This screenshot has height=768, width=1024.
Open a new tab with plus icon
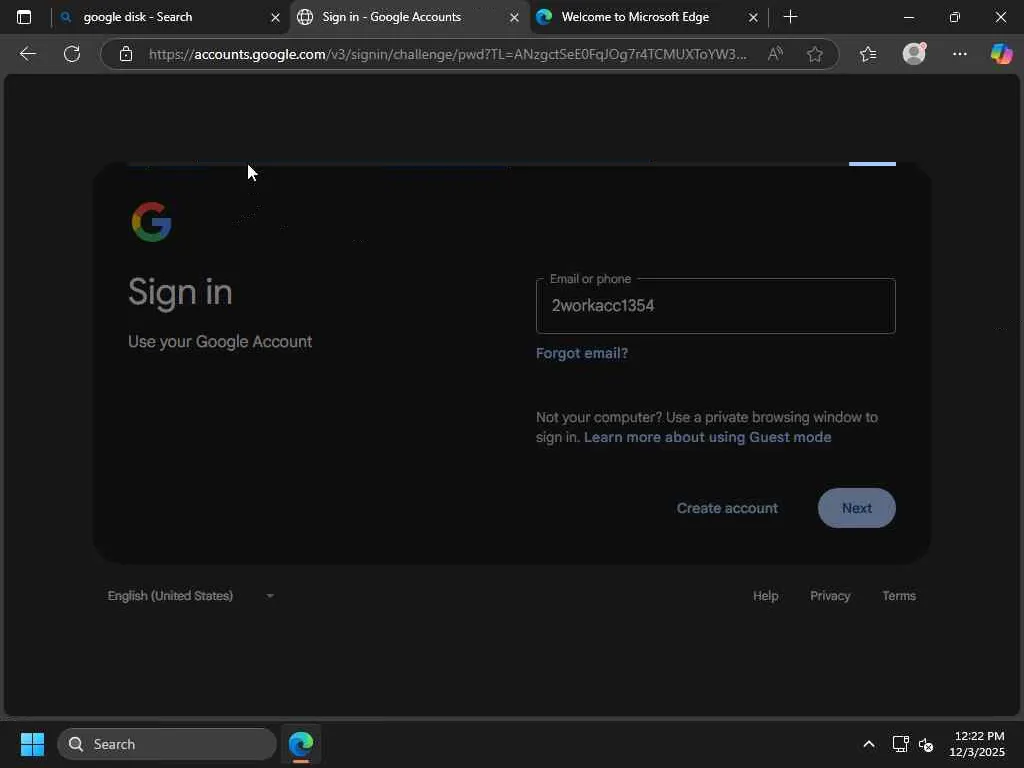[790, 17]
